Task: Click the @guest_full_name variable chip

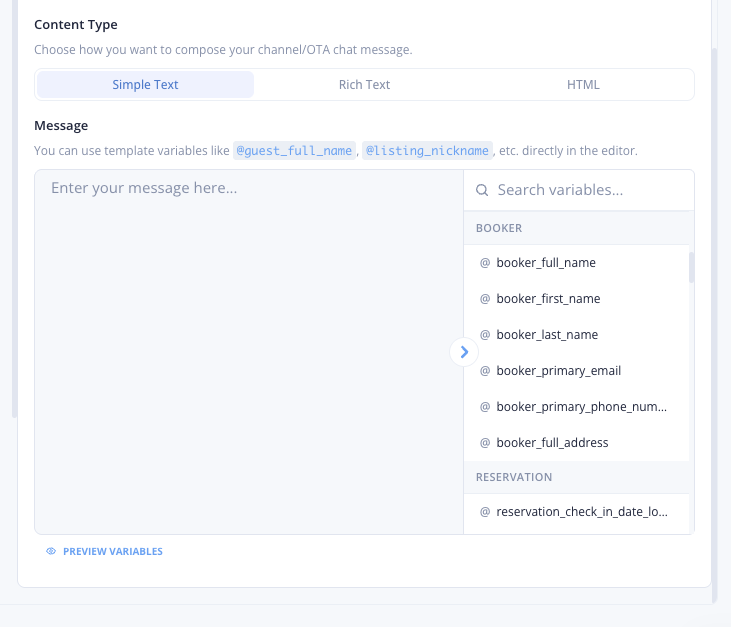Action: tap(294, 151)
